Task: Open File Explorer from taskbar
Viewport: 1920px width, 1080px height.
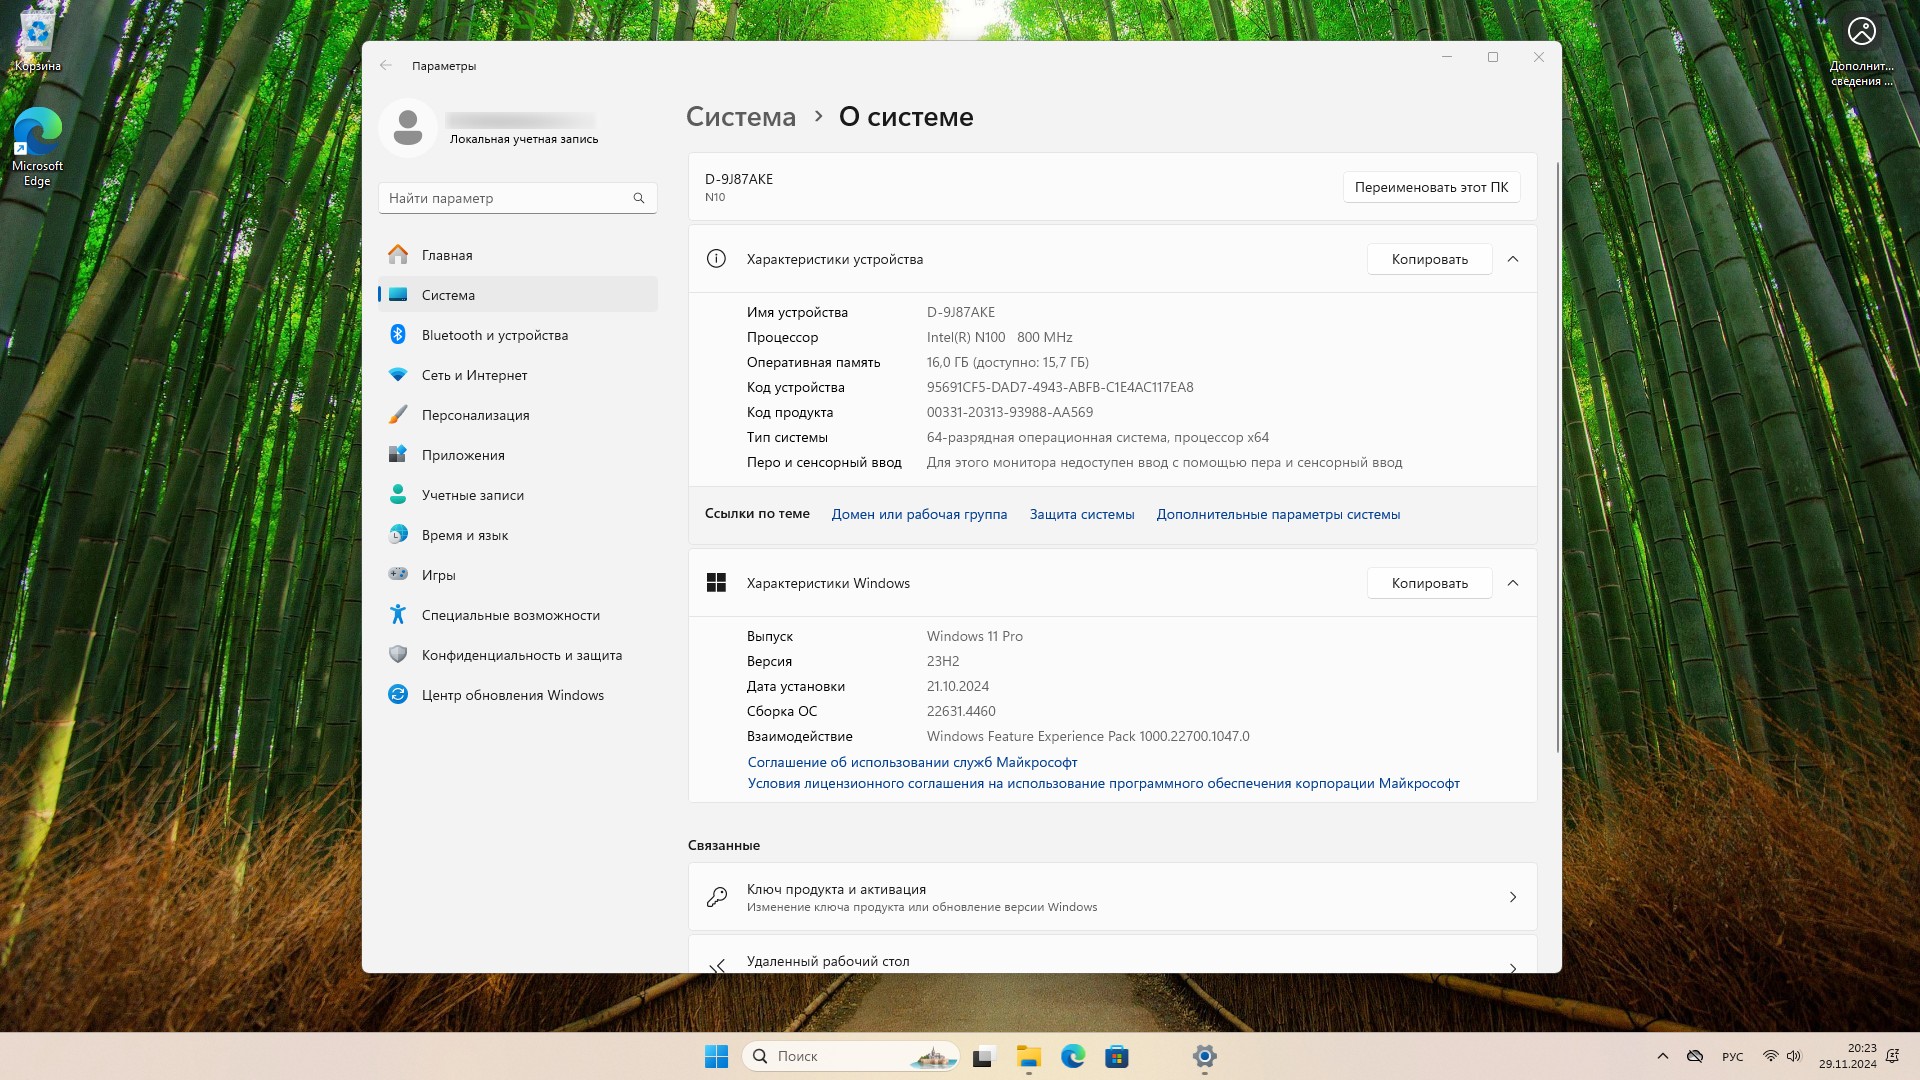Action: click(x=1029, y=1056)
